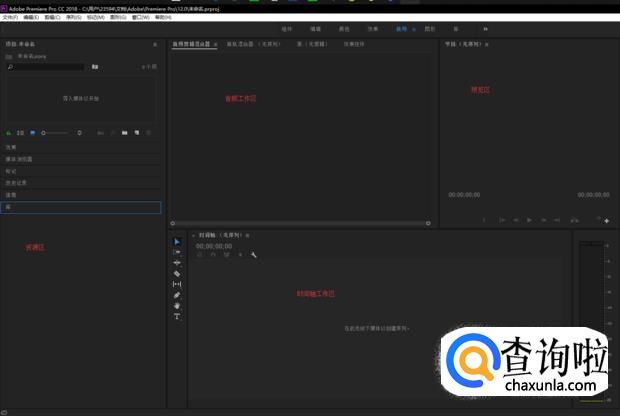The image size is (620, 416).
Task: Click the New Item icon in Project panel
Action: point(136,133)
